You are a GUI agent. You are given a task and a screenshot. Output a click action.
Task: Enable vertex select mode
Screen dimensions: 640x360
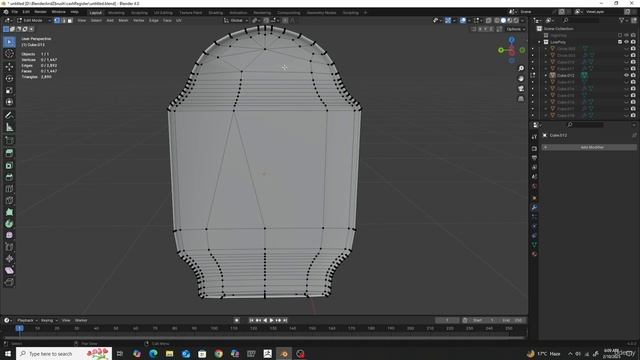(x=57, y=20)
